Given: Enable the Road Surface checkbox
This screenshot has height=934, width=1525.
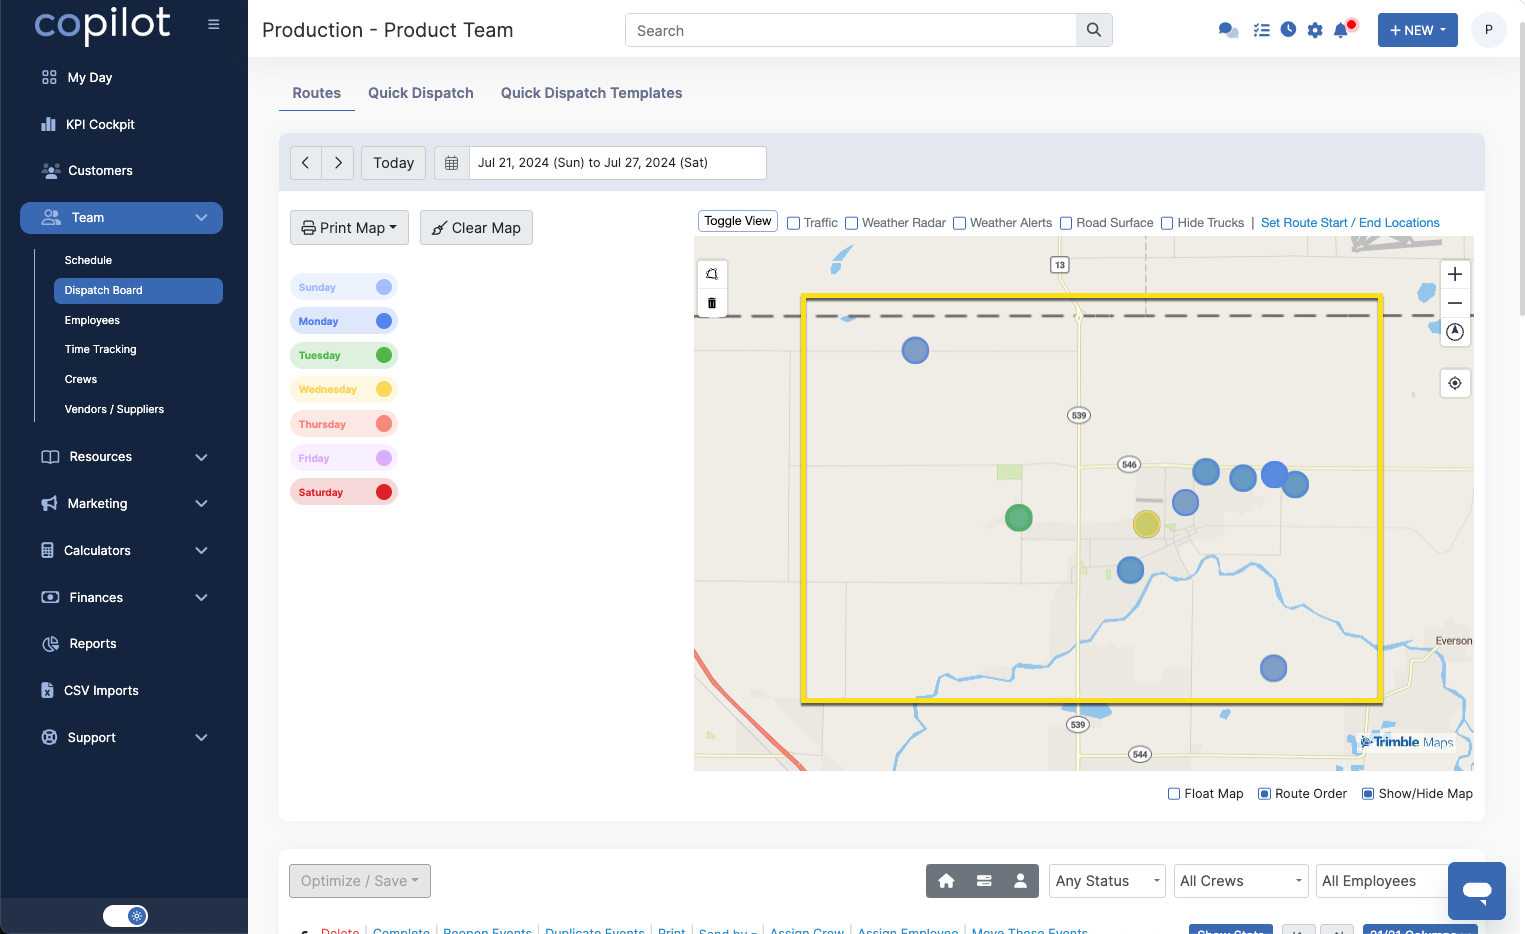Looking at the screenshot, I should pyautogui.click(x=1066, y=223).
